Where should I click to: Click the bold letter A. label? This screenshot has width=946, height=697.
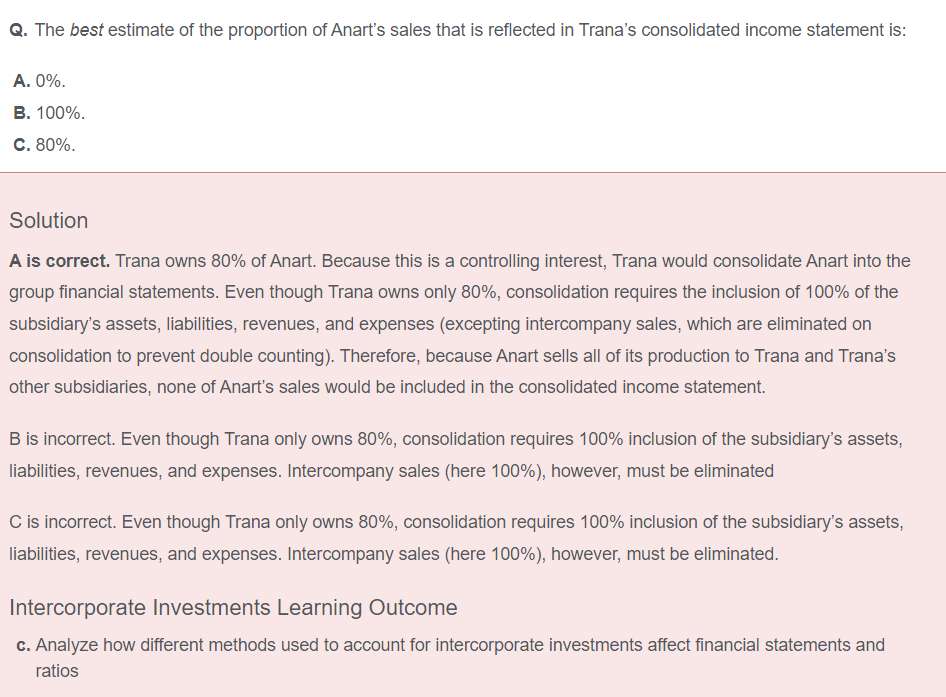point(22,81)
